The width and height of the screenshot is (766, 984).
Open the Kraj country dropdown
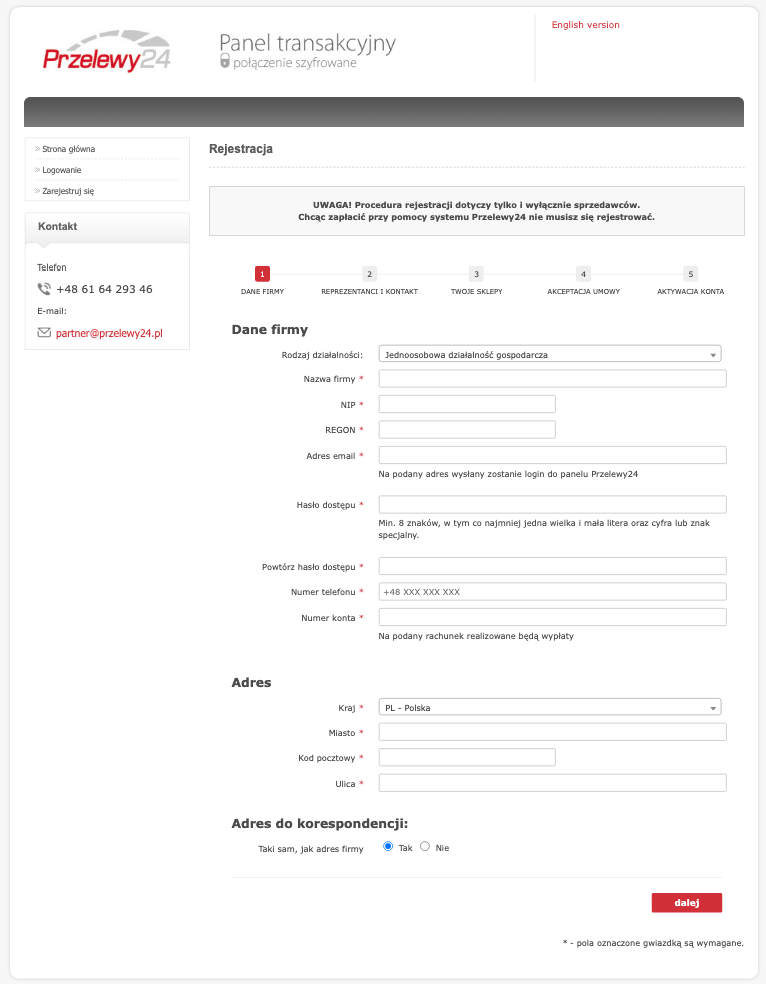(549, 708)
